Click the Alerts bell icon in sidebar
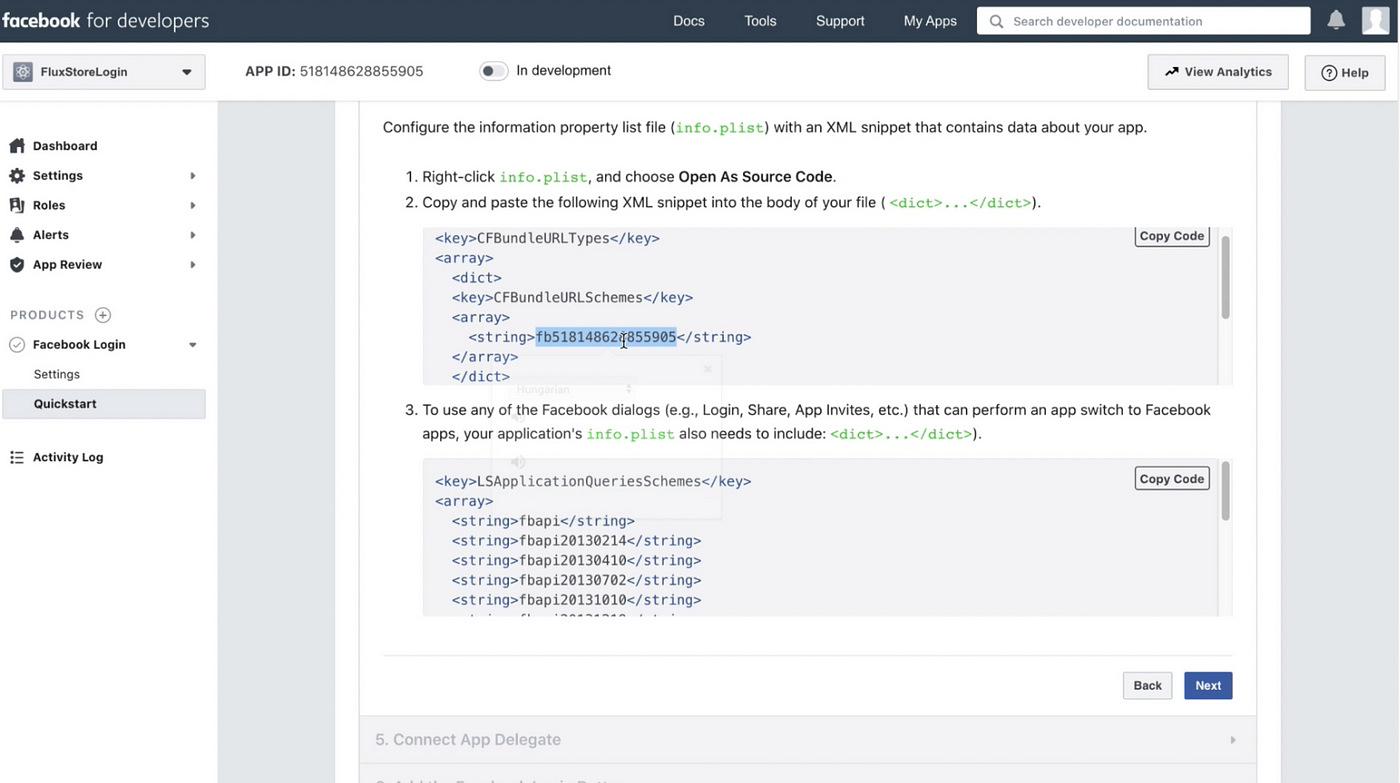This screenshot has height=783, width=1400. [x=17, y=235]
